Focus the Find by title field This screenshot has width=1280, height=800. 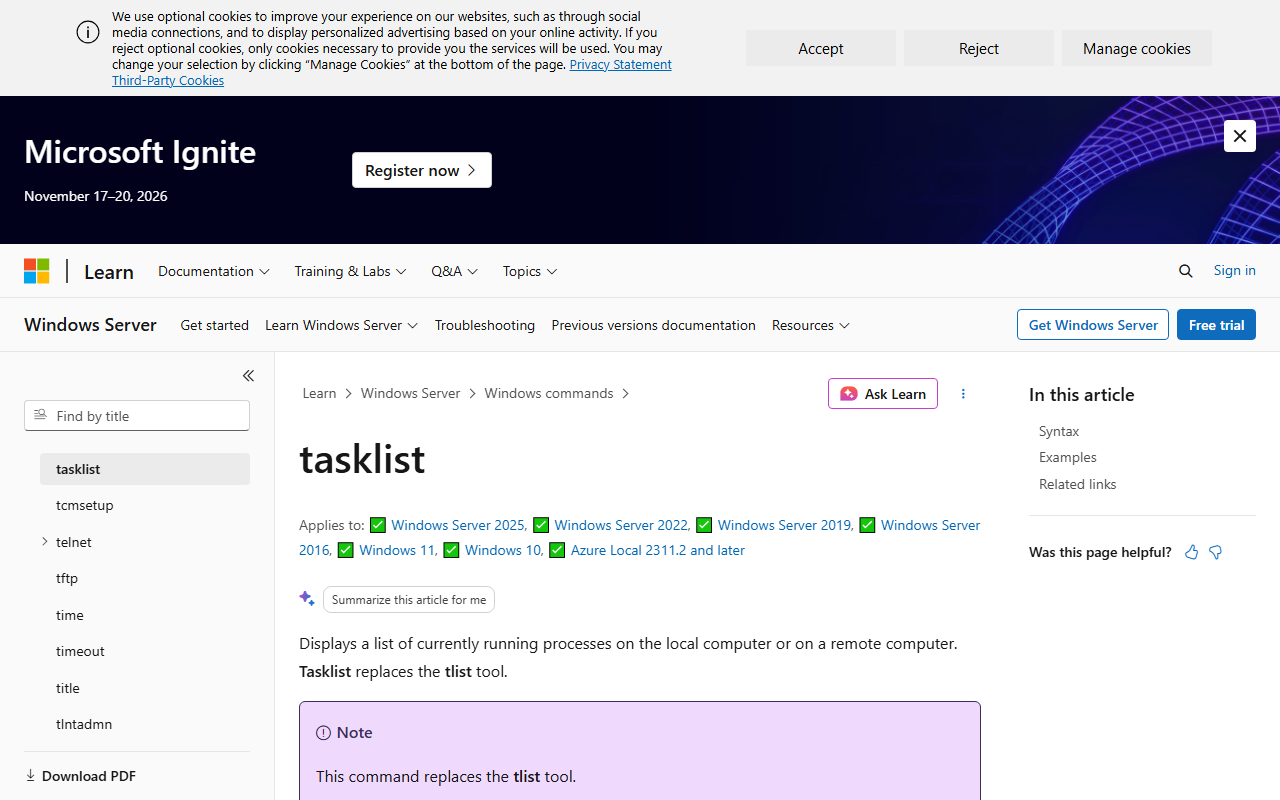137,416
